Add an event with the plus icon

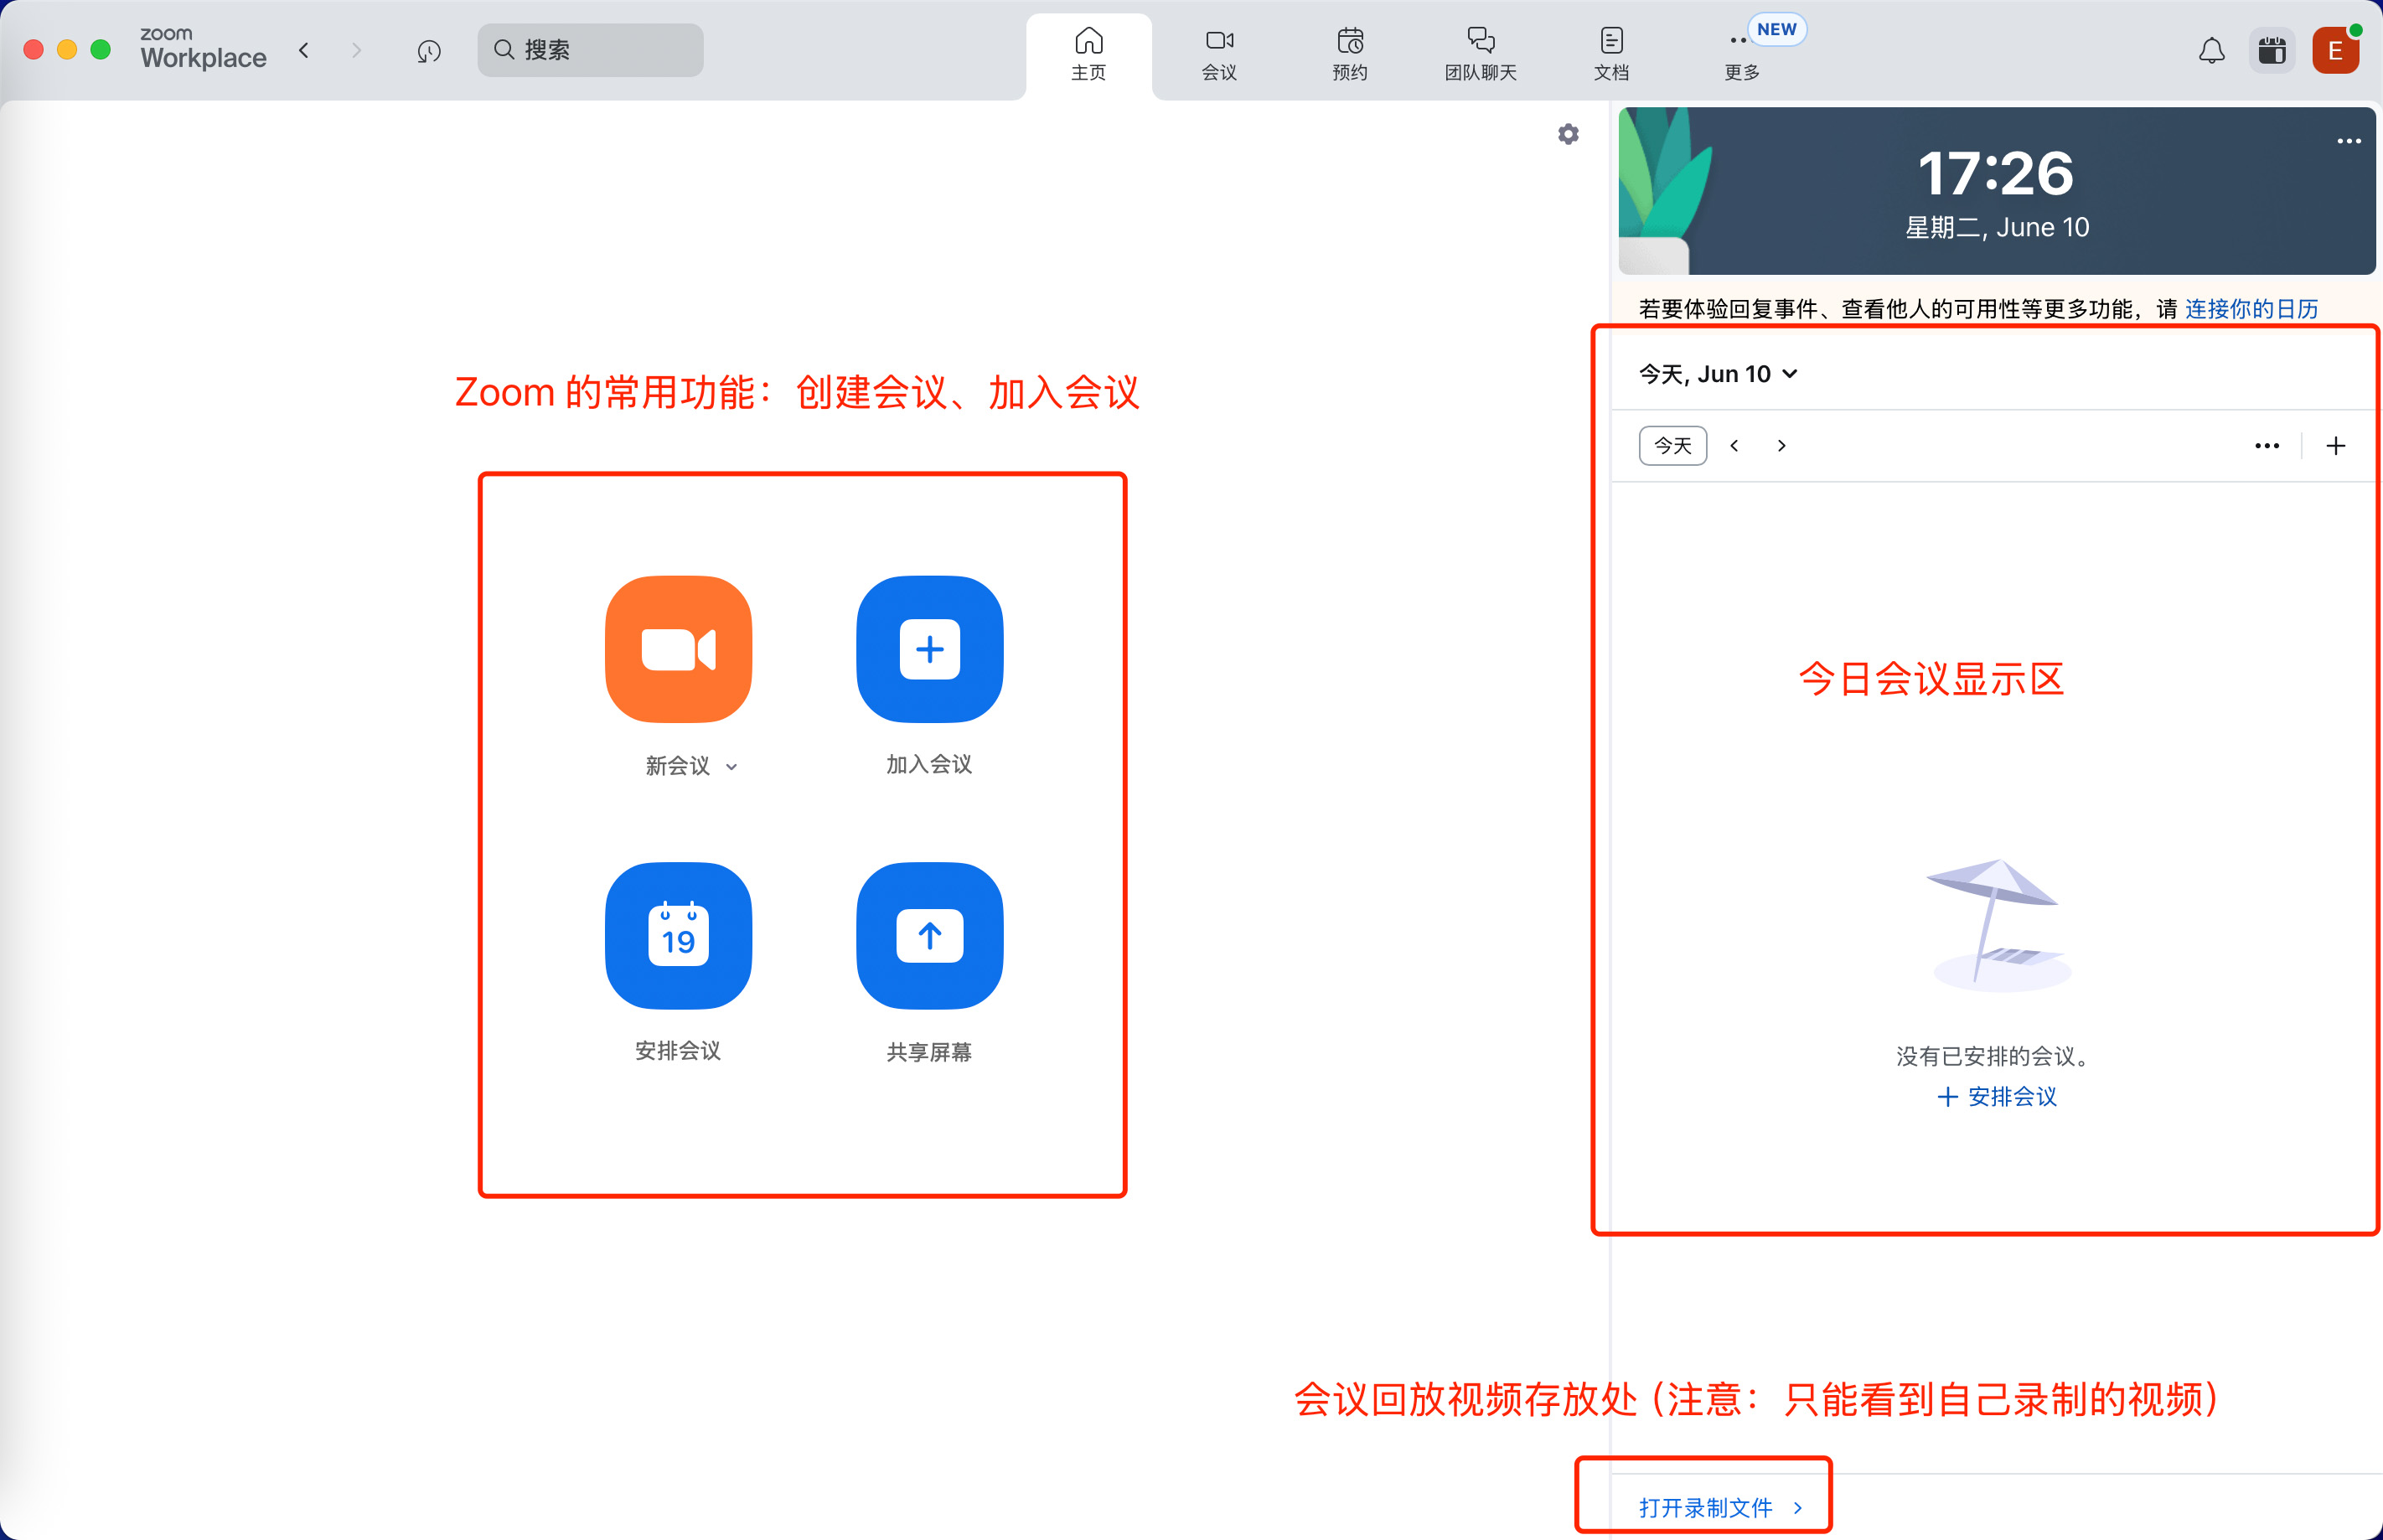point(2335,446)
